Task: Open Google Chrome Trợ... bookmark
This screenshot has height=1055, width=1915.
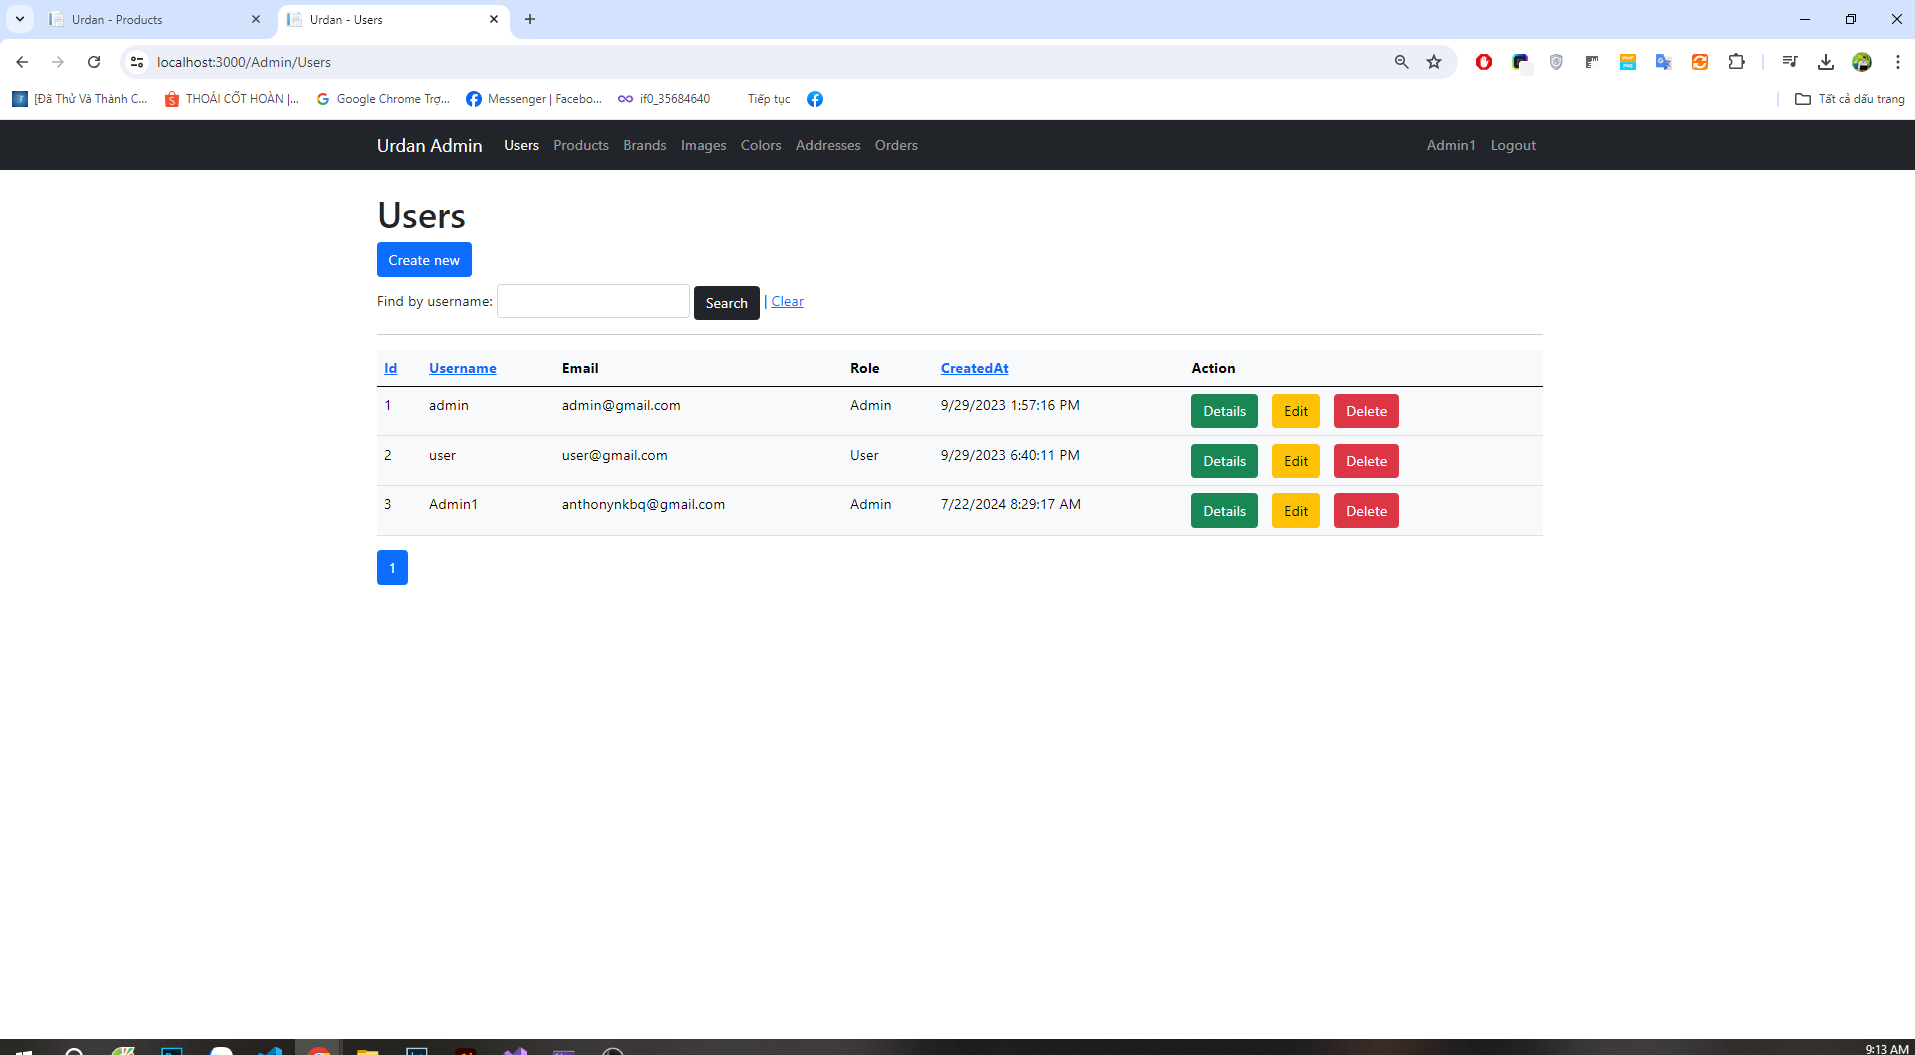Action: [383, 99]
